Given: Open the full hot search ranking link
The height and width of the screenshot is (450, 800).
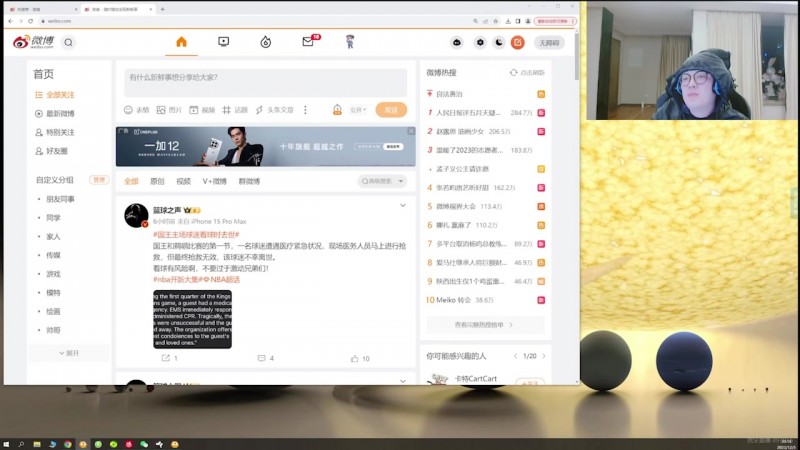Looking at the screenshot, I should (485, 325).
